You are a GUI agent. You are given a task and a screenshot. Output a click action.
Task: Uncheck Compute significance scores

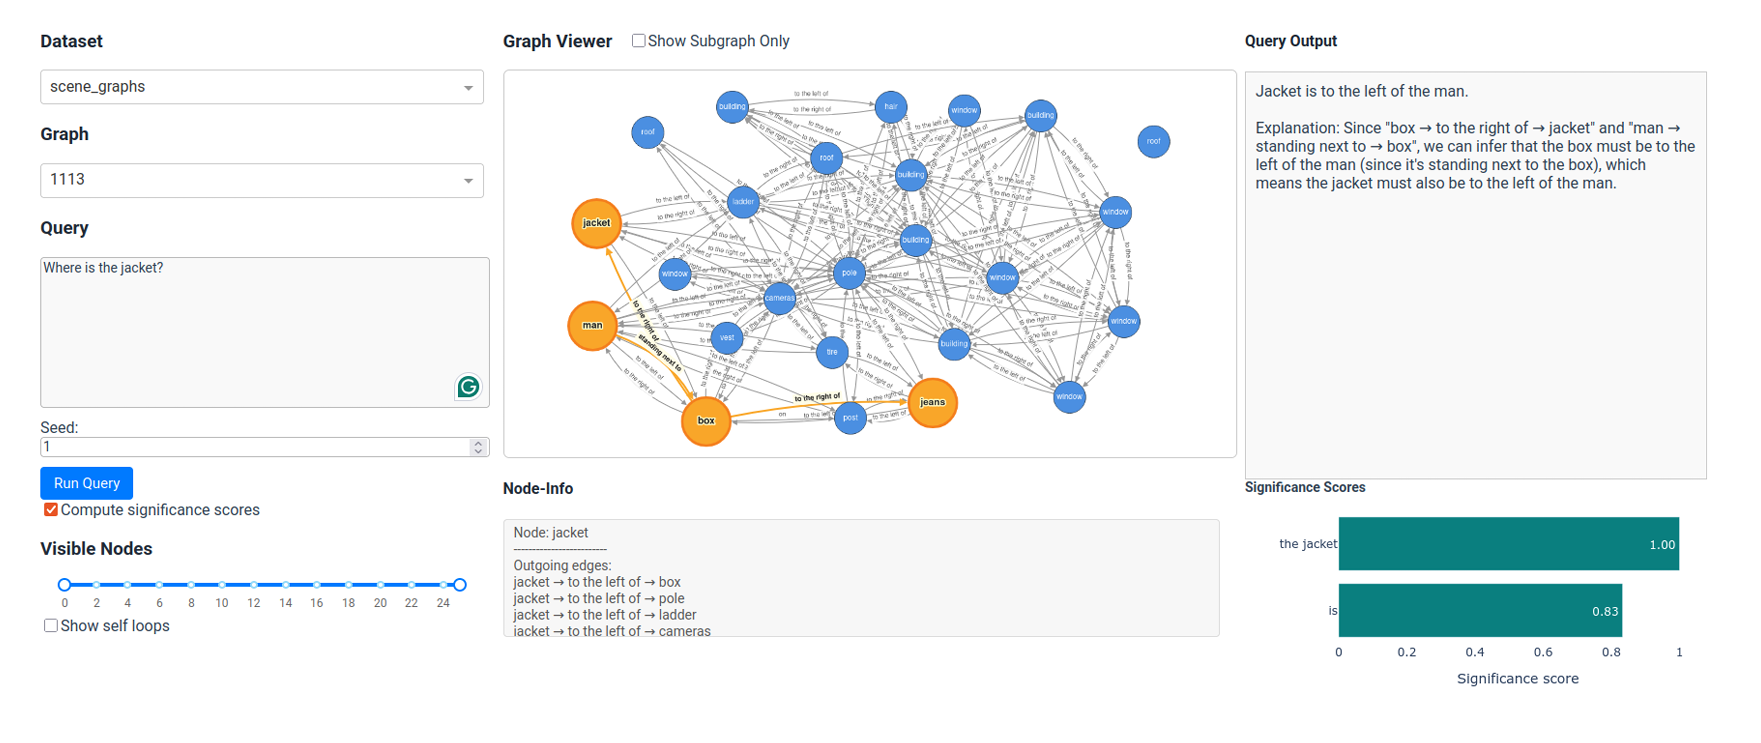[x=51, y=510]
